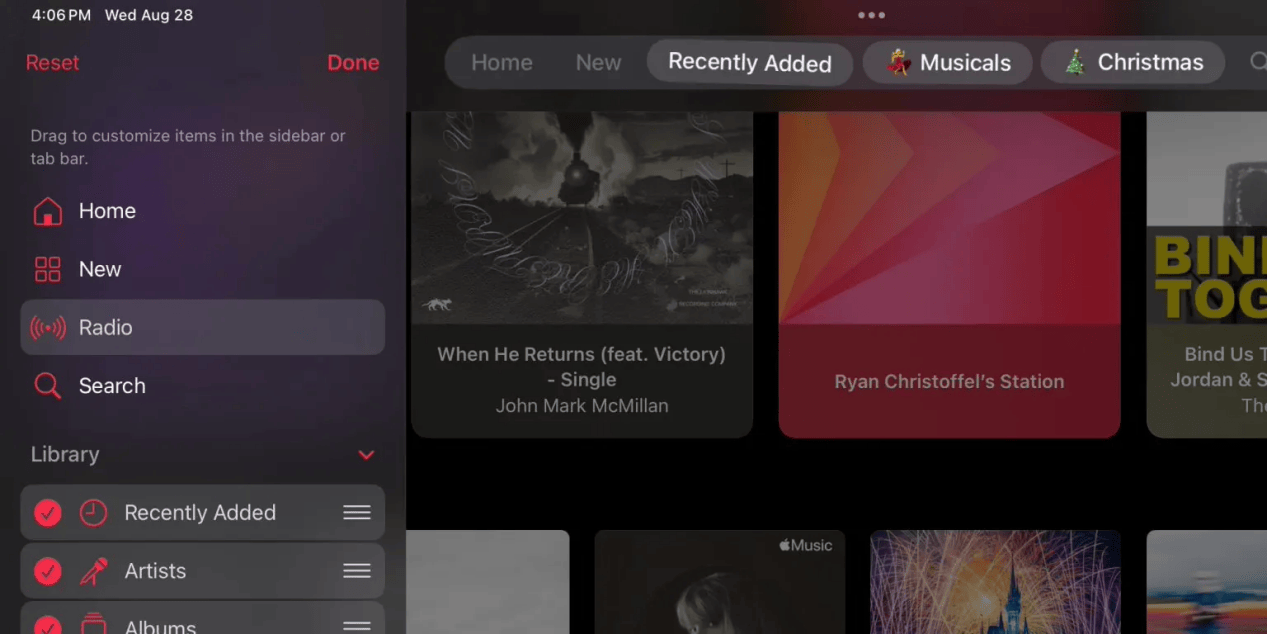This screenshot has height=634, width=1267.
Task: Click the Search magnifier icon in sidebar
Action: click(x=48, y=386)
